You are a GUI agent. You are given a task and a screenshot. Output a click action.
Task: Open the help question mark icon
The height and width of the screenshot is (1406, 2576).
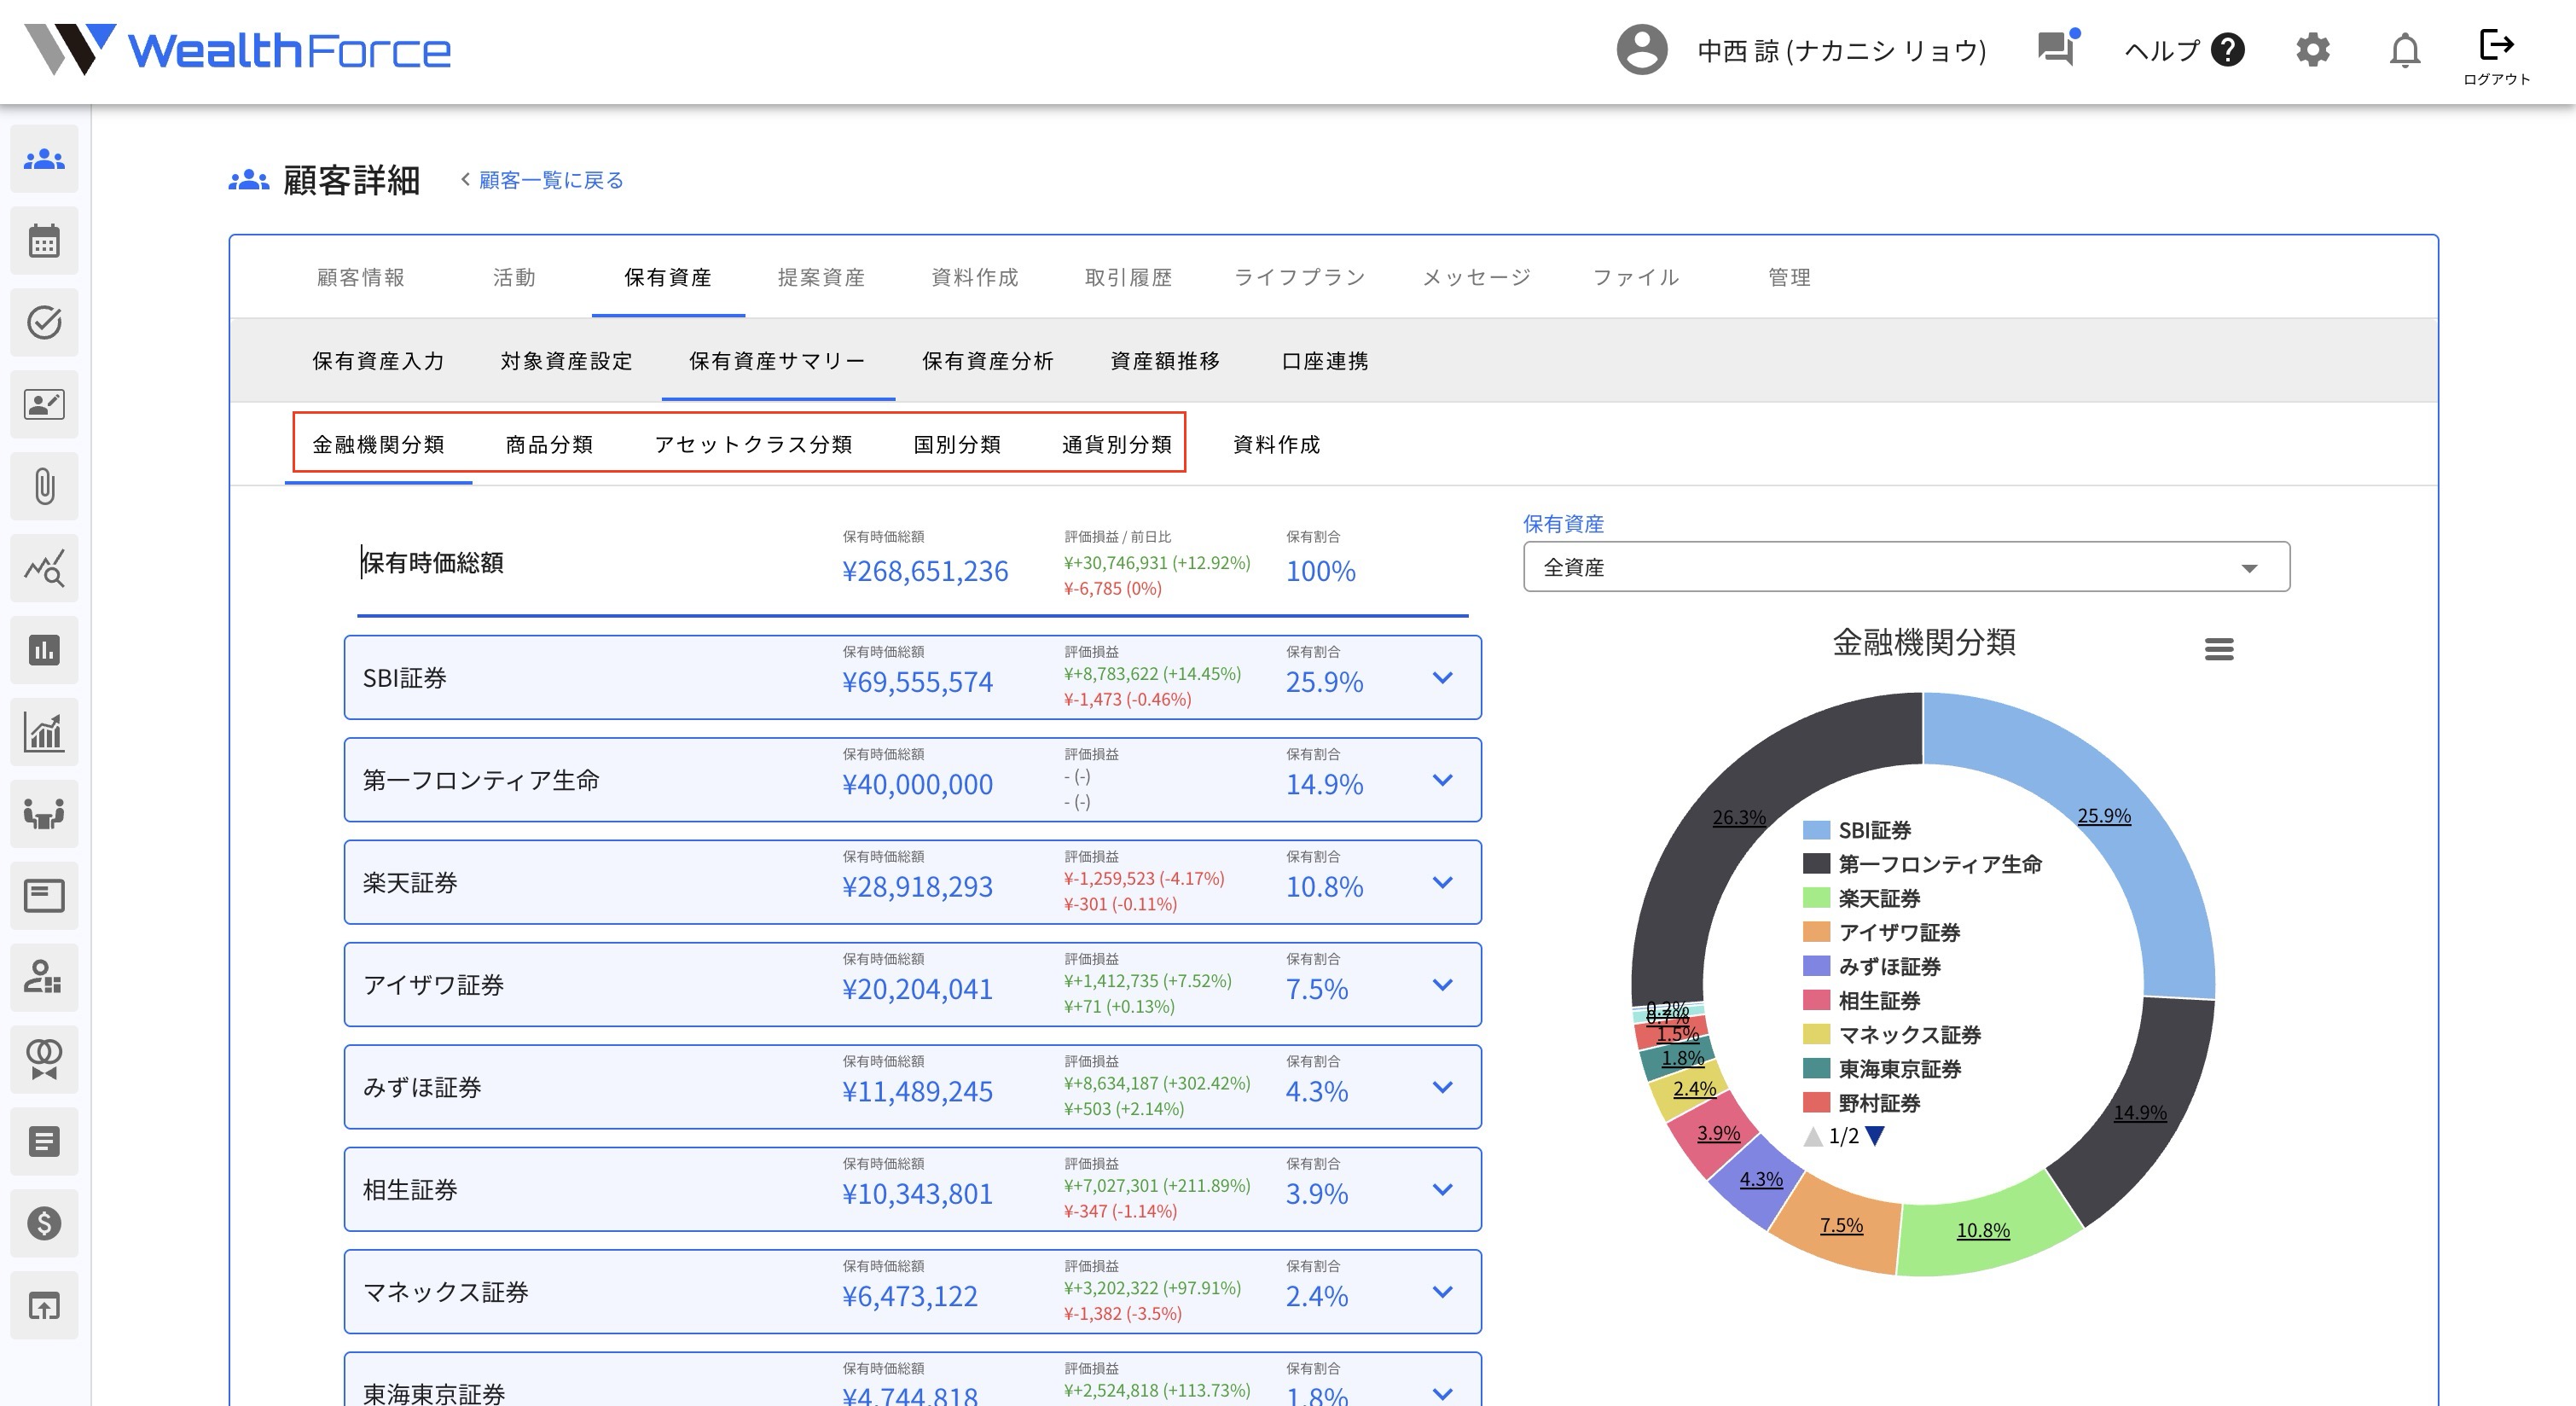(x=2228, y=50)
